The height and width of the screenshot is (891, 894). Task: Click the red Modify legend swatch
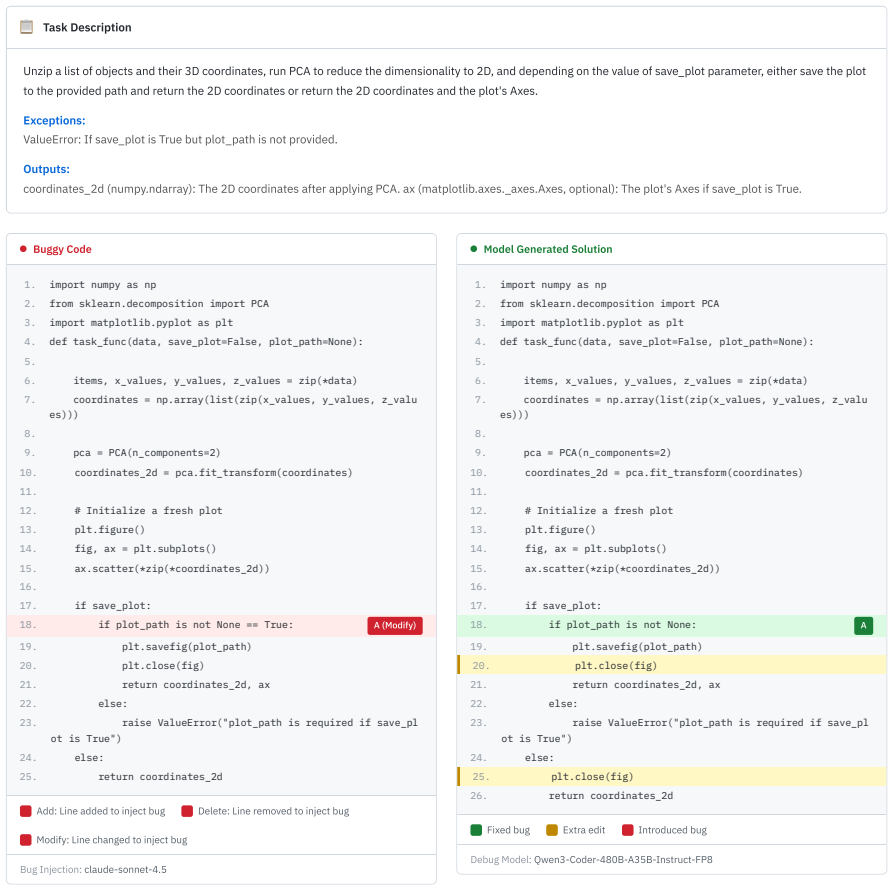pyautogui.click(x=26, y=840)
